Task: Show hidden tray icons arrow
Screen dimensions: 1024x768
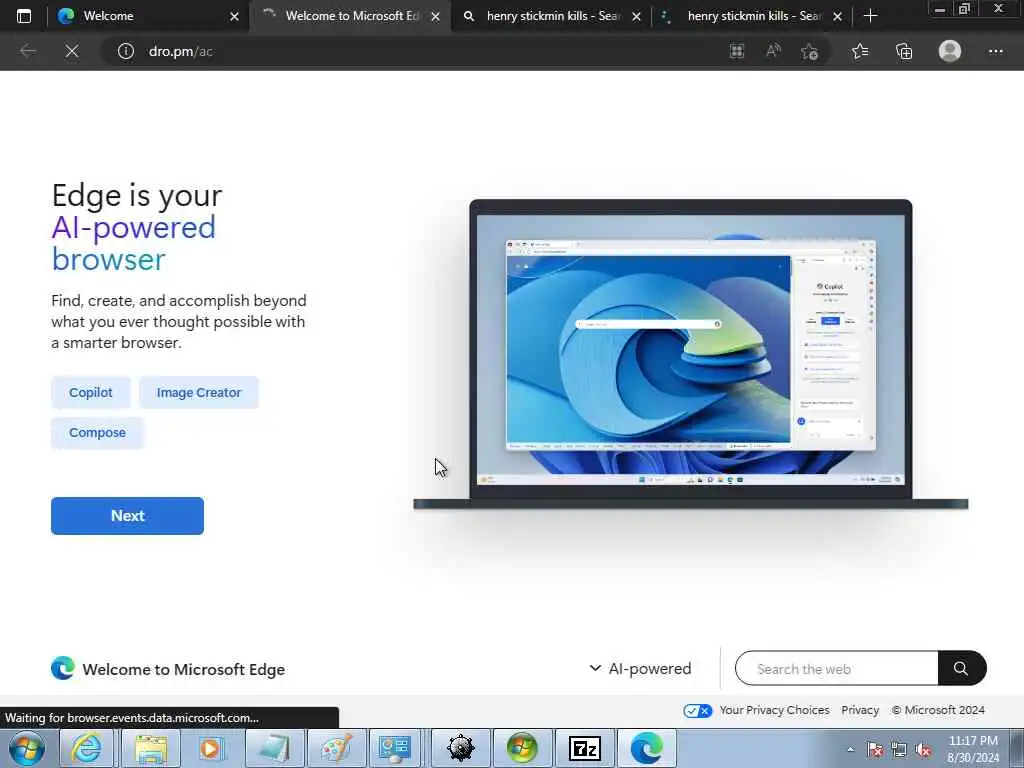Action: (x=850, y=749)
